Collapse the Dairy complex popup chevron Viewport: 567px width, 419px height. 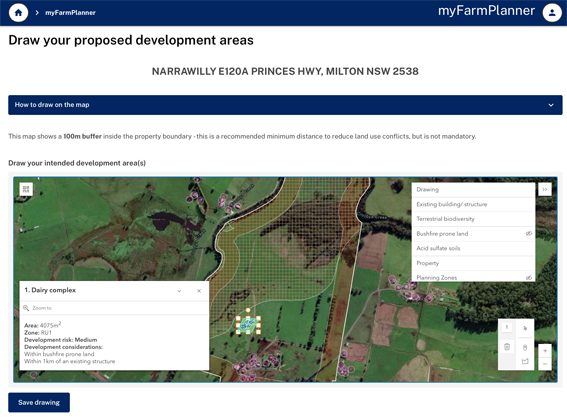(x=179, y=291)
